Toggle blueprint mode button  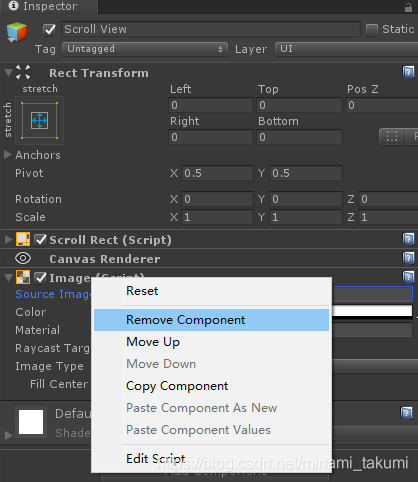(x=392, y=136)
